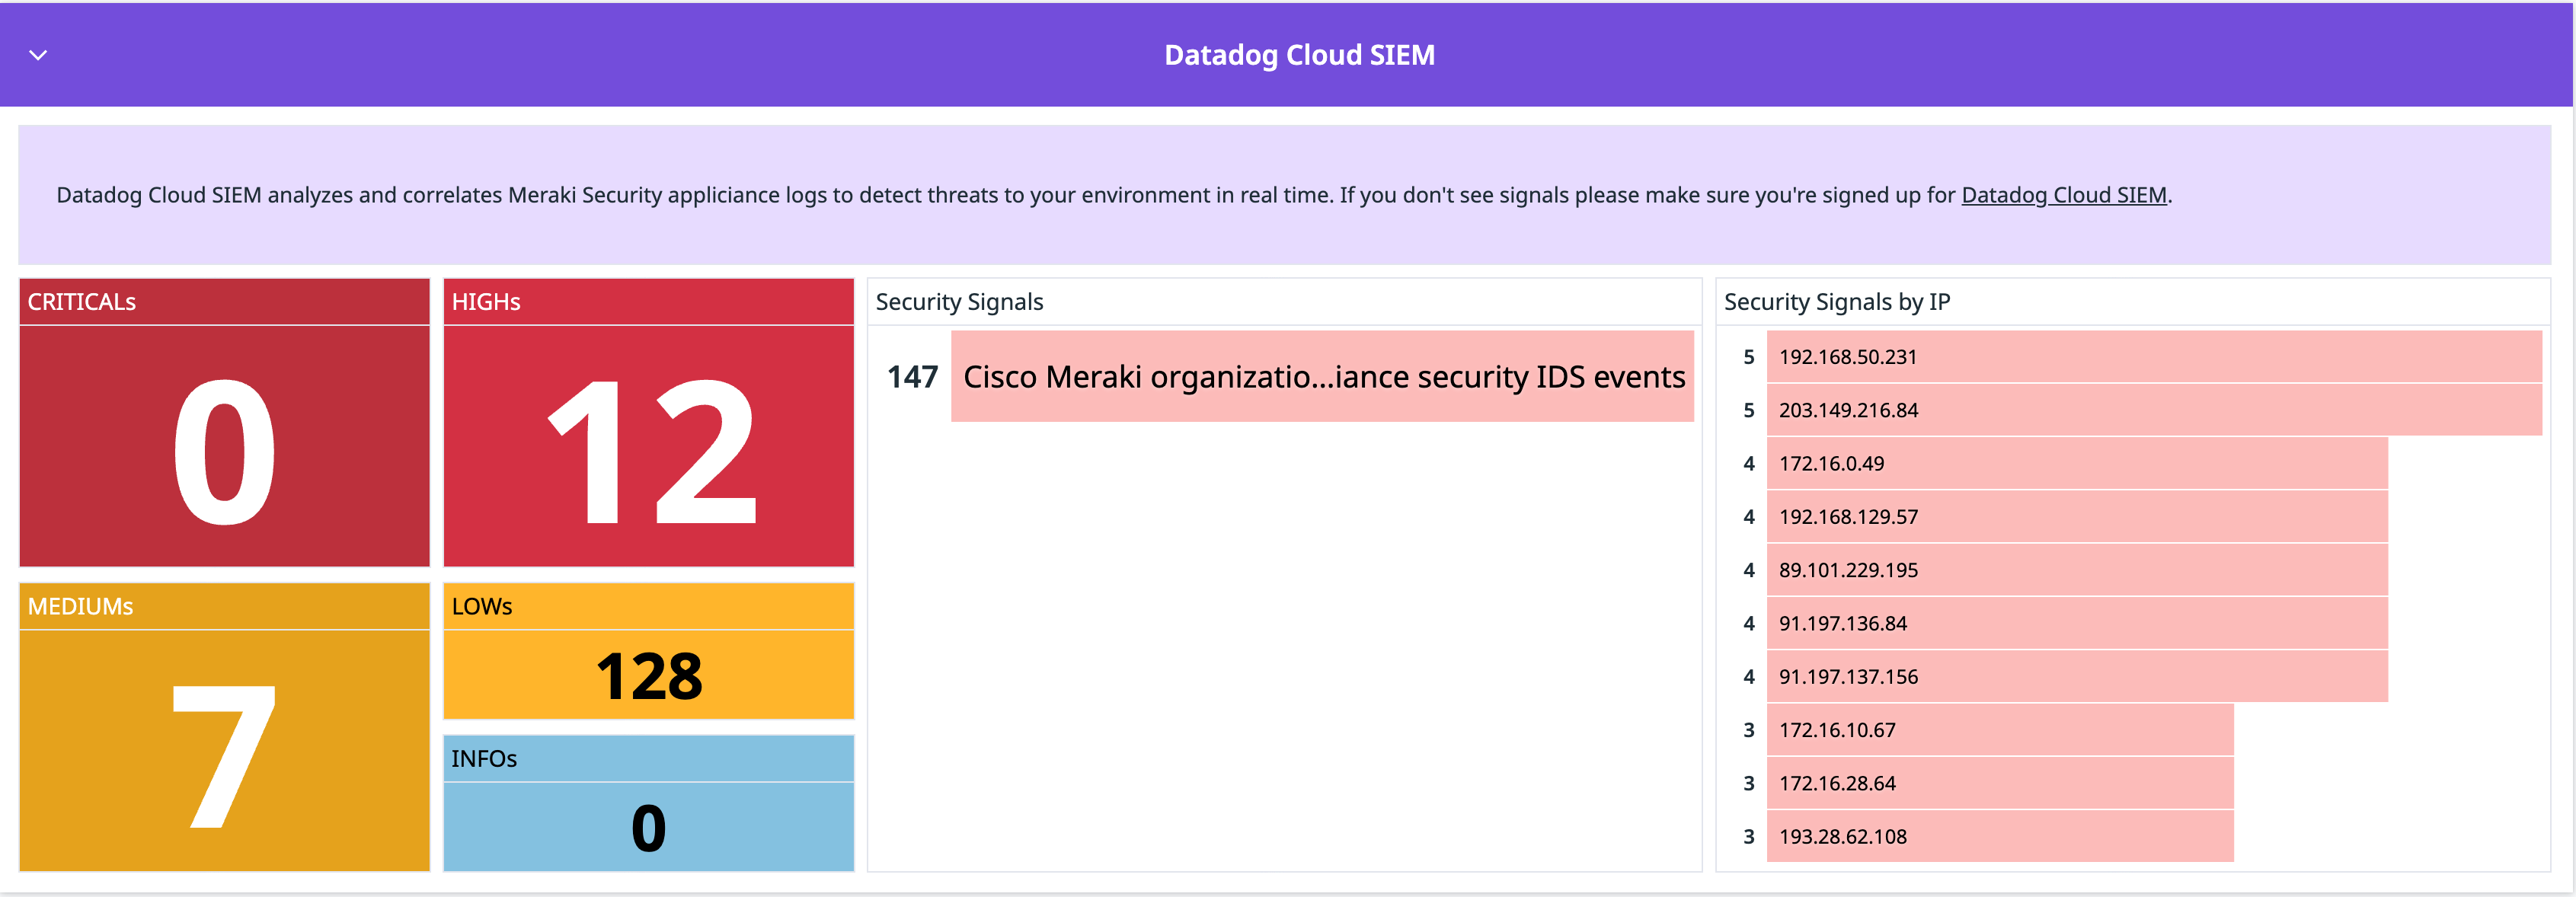Click the 91.197.136.84 entry
This screenshot has width=2576, height=897.
[x=2076, y=623]
